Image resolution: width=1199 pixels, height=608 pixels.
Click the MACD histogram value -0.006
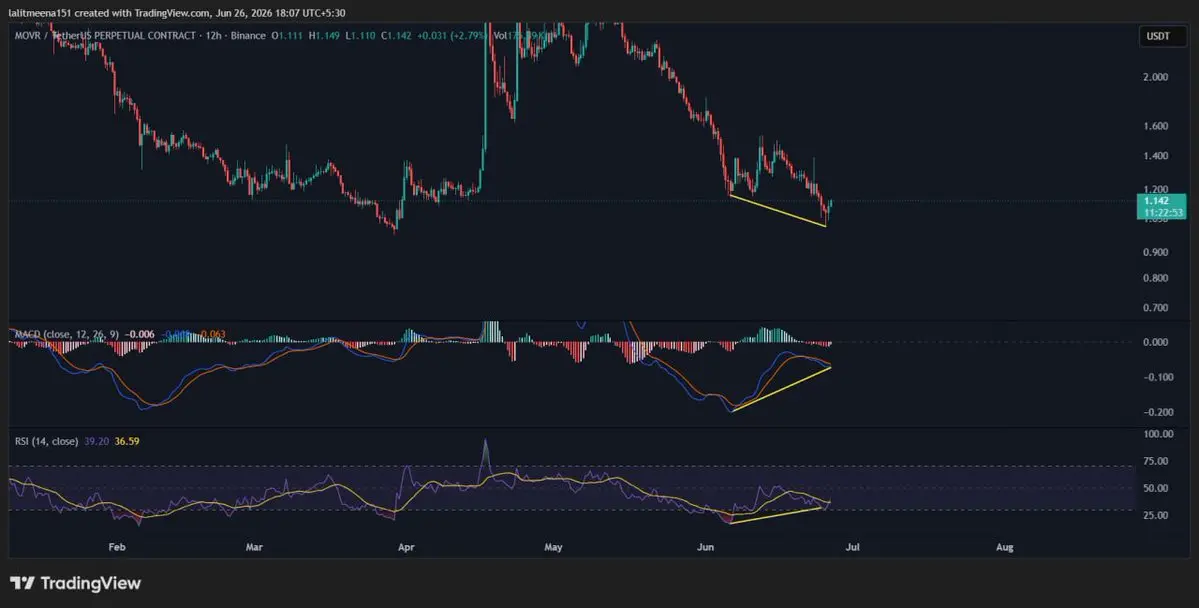(138, 333)
